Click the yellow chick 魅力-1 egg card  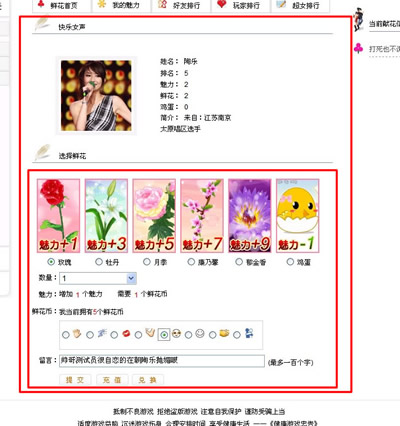pyautogui.click(x=297, y=216)
